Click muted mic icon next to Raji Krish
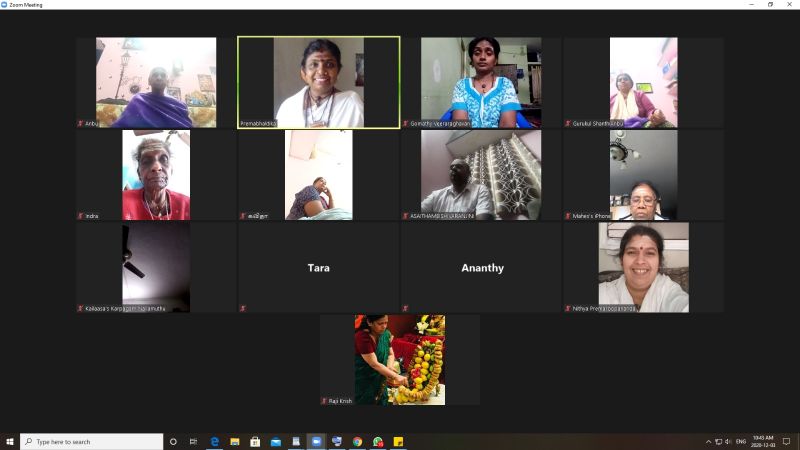This screenshot has height=450, width=800. [x=324, y=400]
